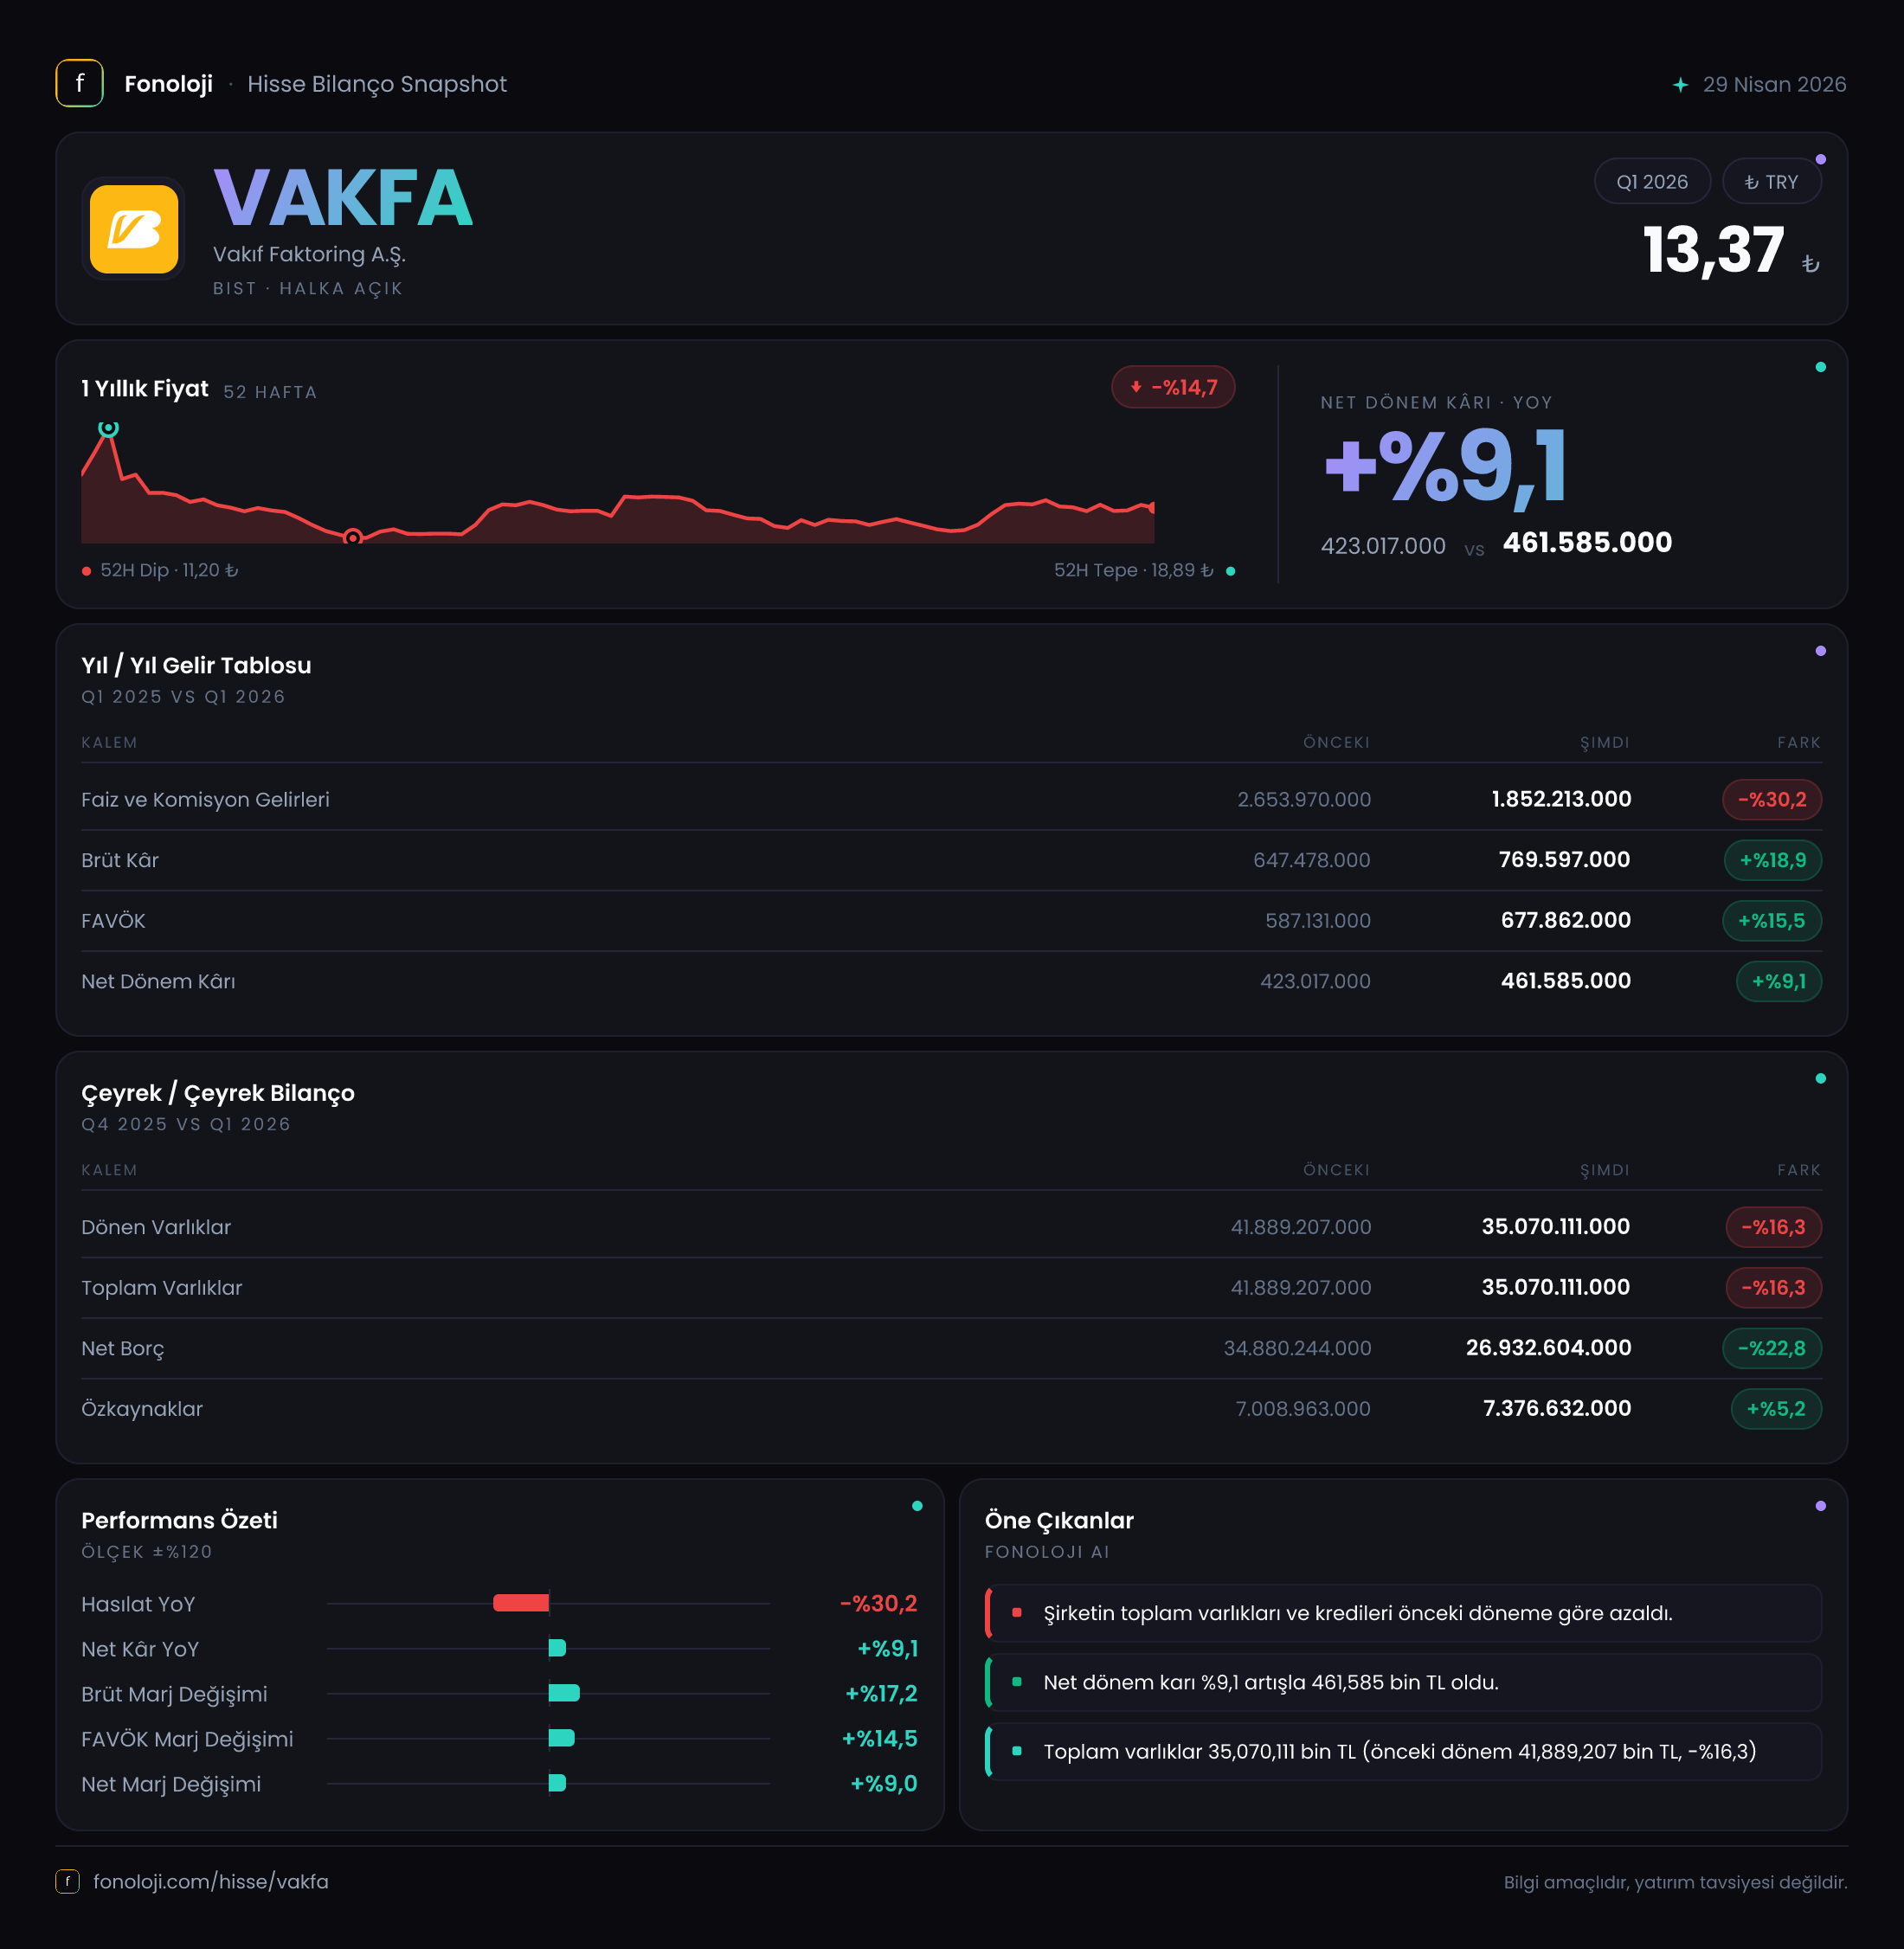Image resolution: width=1904 pixels, height=1949 pixels.
Task: Click the Hasılat YoY red bar
Action: (521, 1603)
